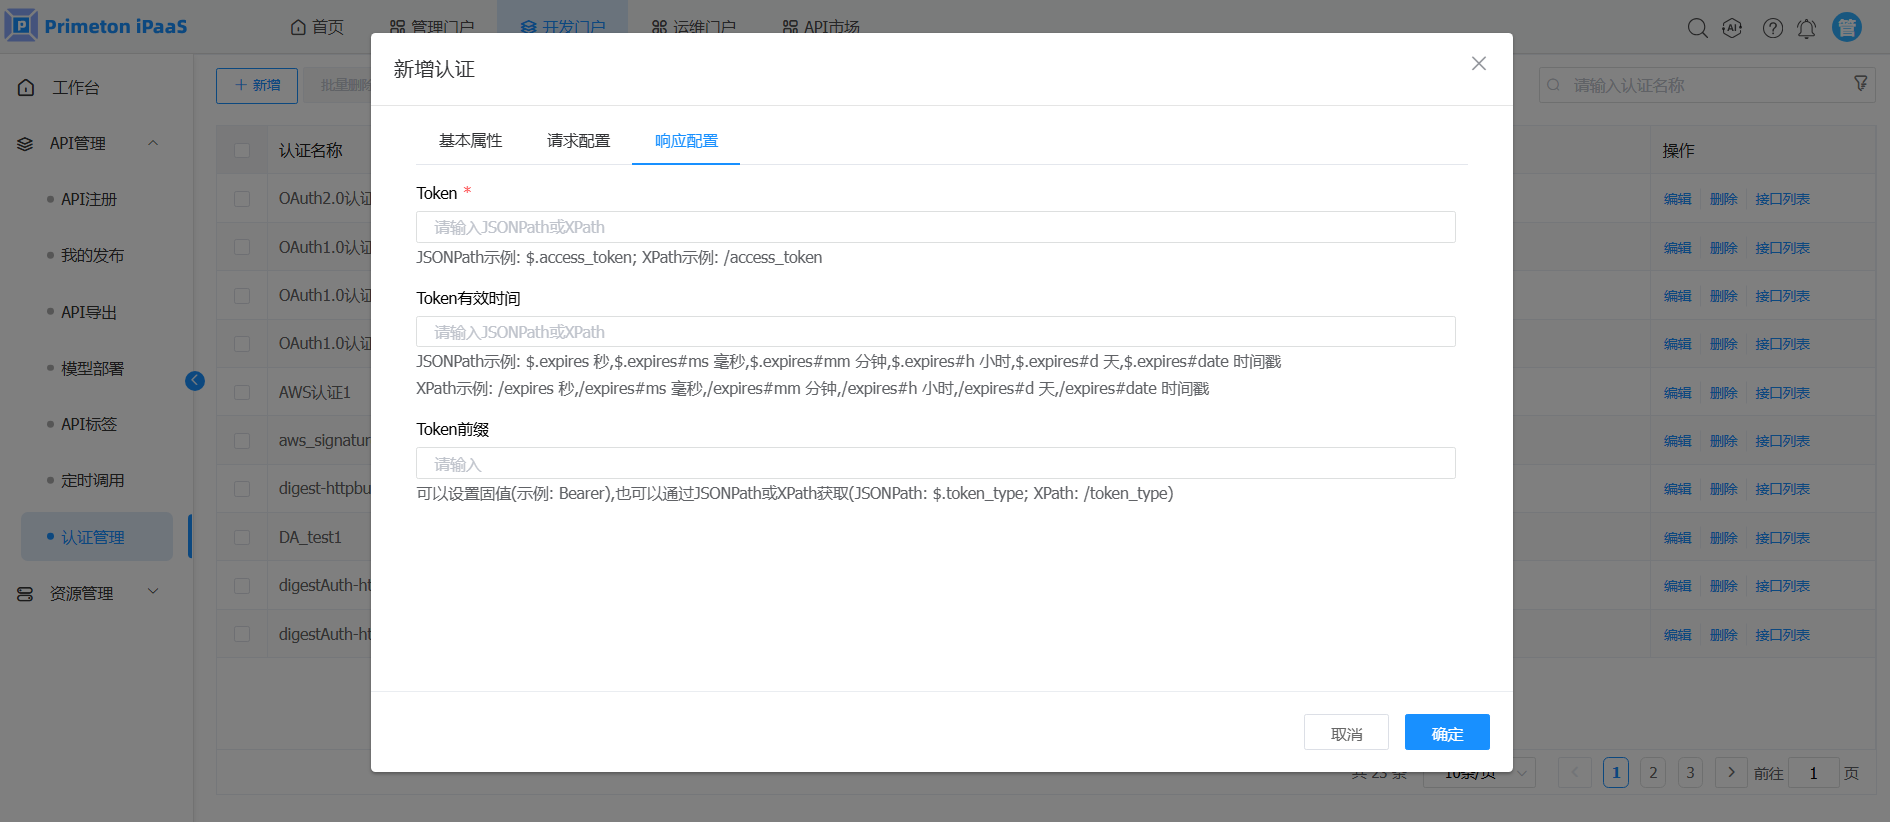Open the notification bell

(1806, 28)
